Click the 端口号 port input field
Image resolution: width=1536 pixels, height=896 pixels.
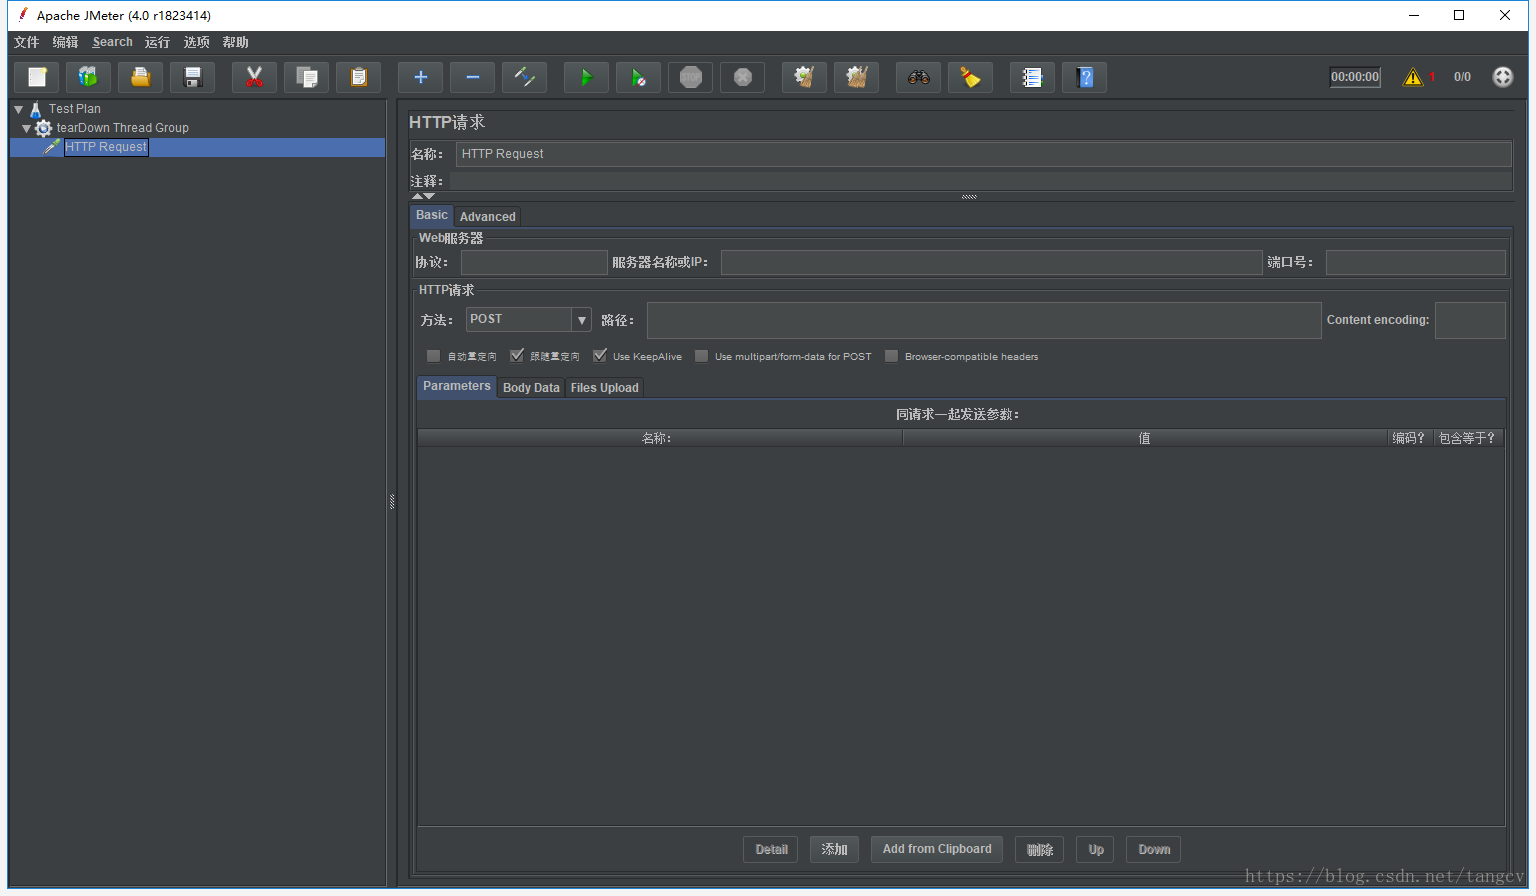(x=1415, y=262)
